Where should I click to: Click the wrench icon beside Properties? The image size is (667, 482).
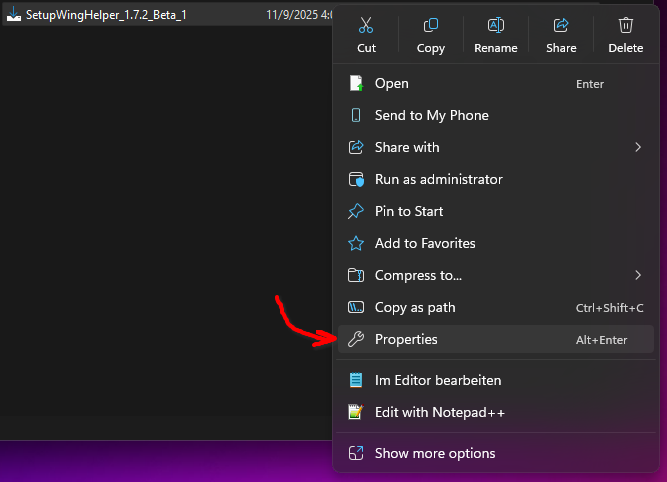pyautogui.click(x=355, y=339)
